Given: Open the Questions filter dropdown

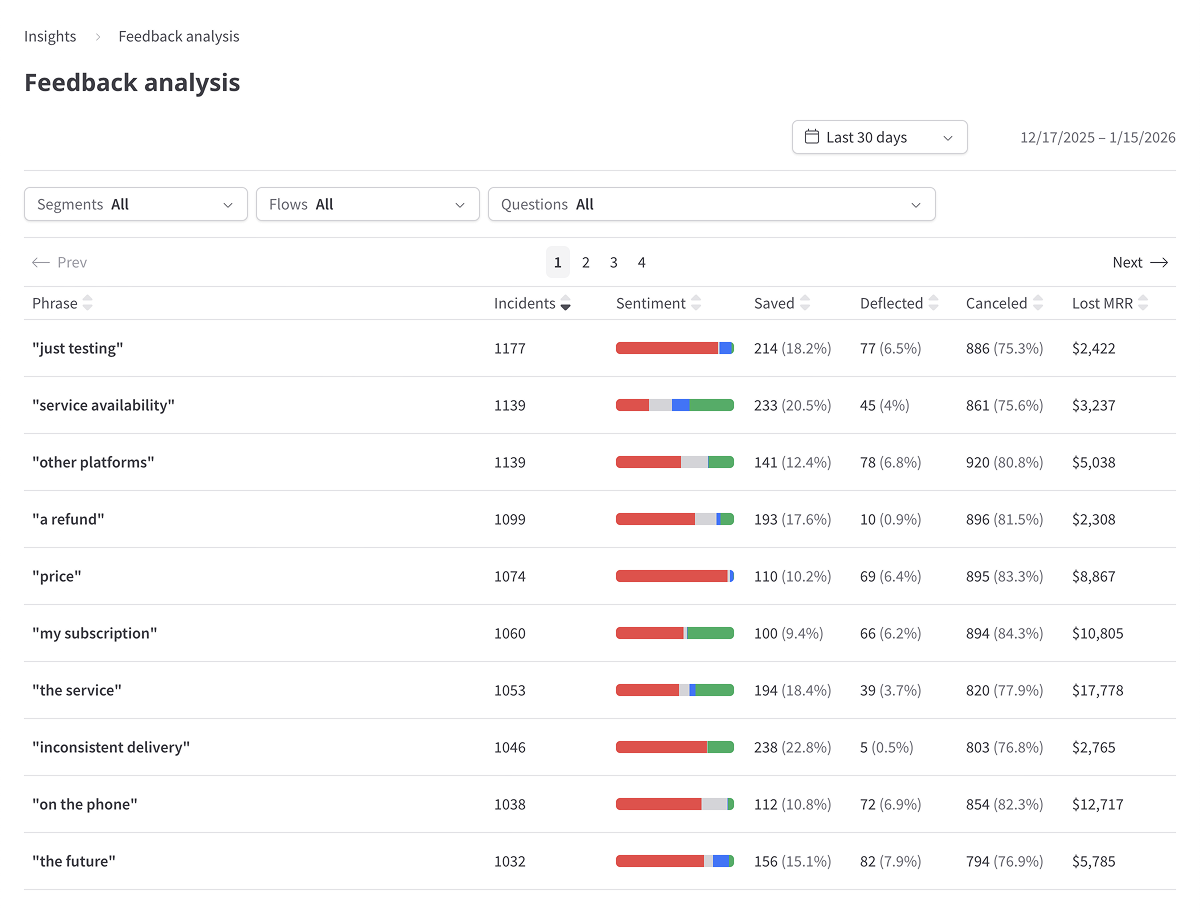Looking at the screenshot, I should (711, 204).
